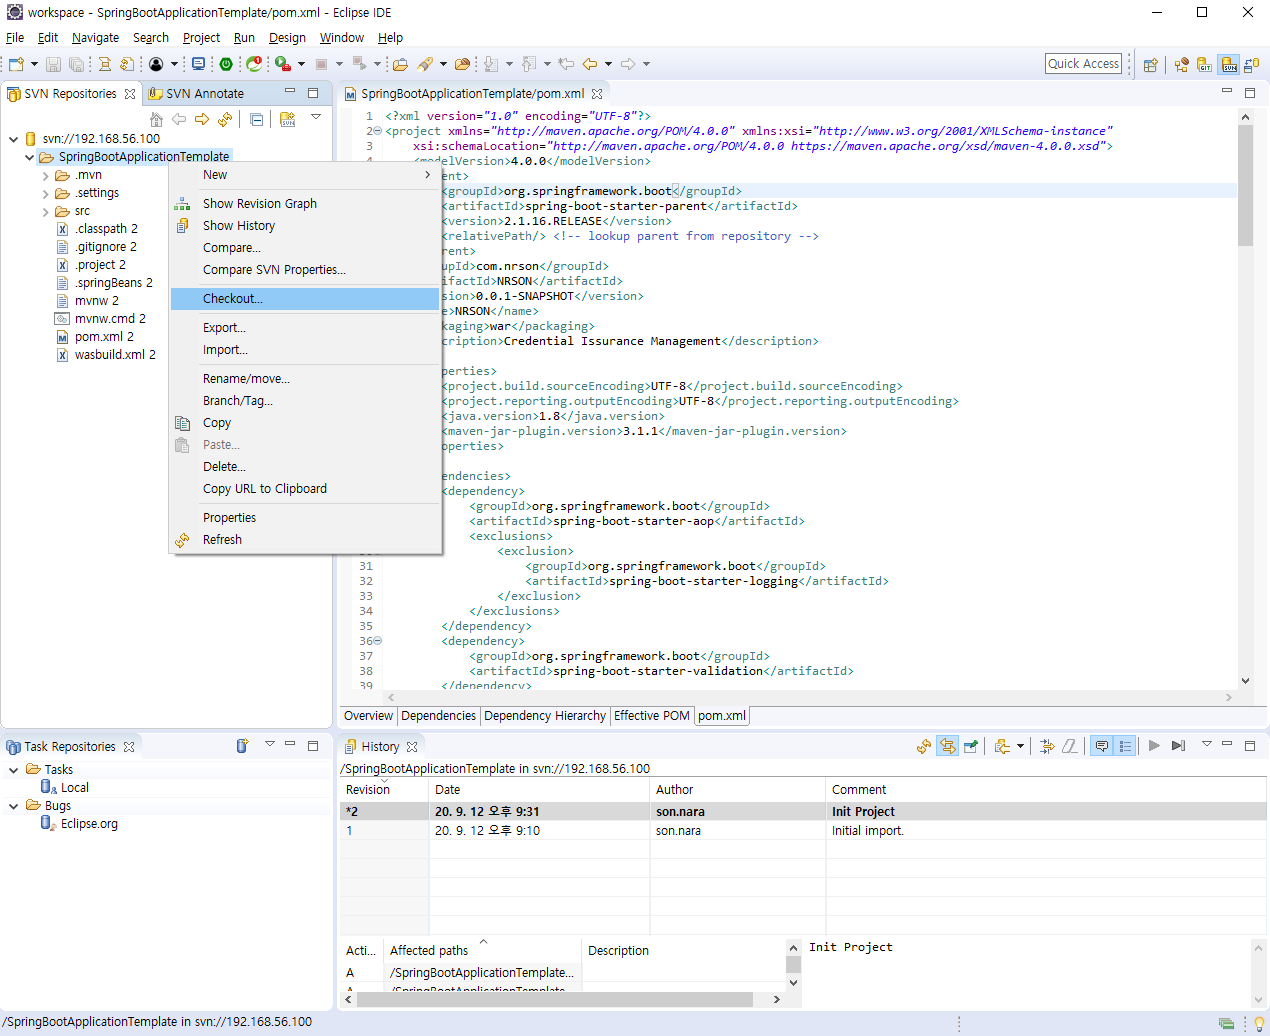Open Team Synchronizing perspective icon
This screenshot has width=1270, height=1036.
[1252, 64]
